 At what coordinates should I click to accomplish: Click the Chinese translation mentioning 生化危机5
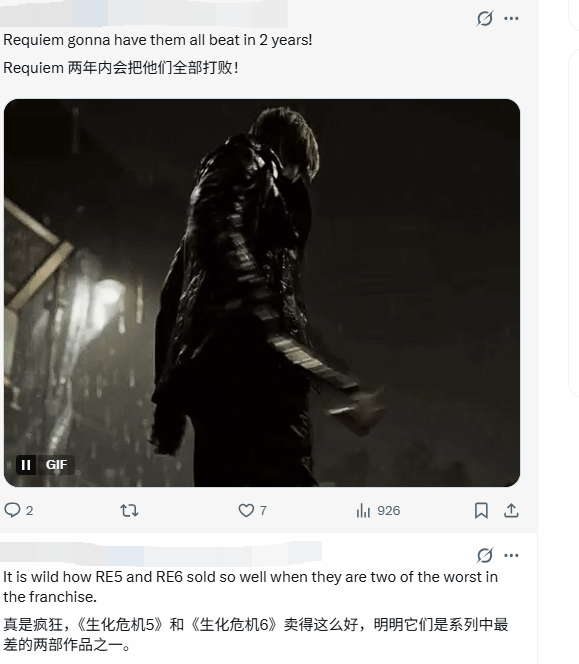tap(255, 634)
